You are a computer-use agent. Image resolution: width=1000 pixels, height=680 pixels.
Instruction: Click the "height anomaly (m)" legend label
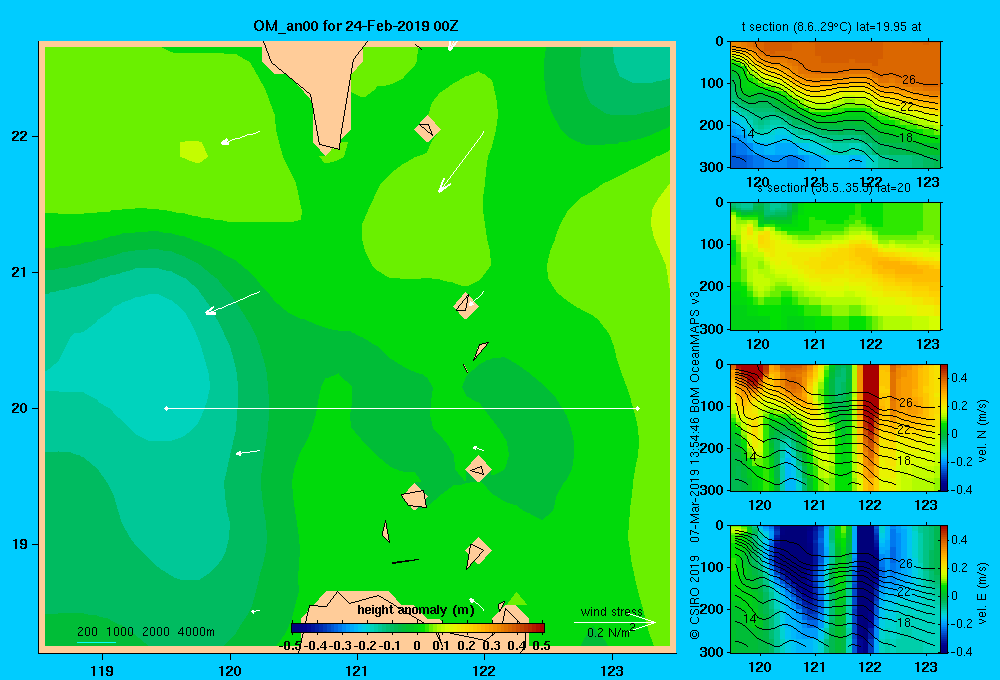[416, 610]
